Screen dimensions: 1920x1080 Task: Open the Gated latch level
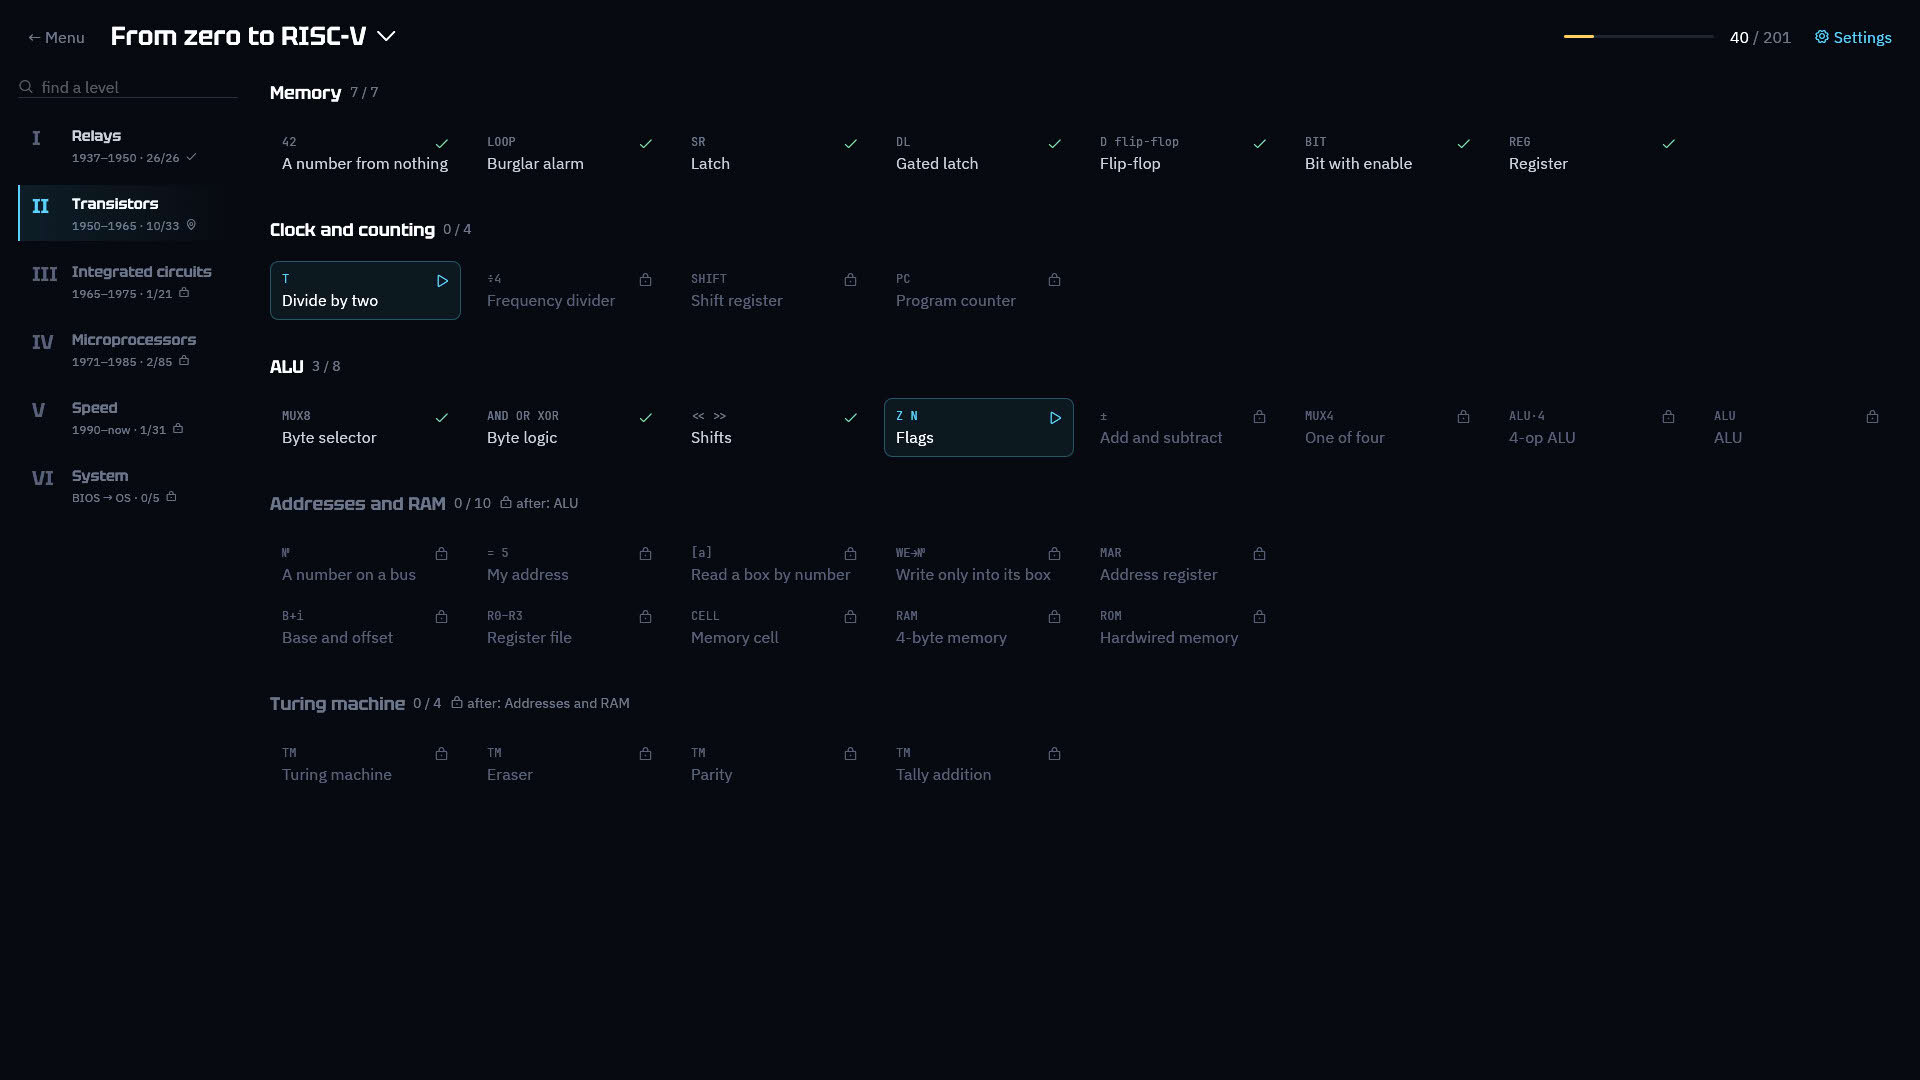click(978, 154)
